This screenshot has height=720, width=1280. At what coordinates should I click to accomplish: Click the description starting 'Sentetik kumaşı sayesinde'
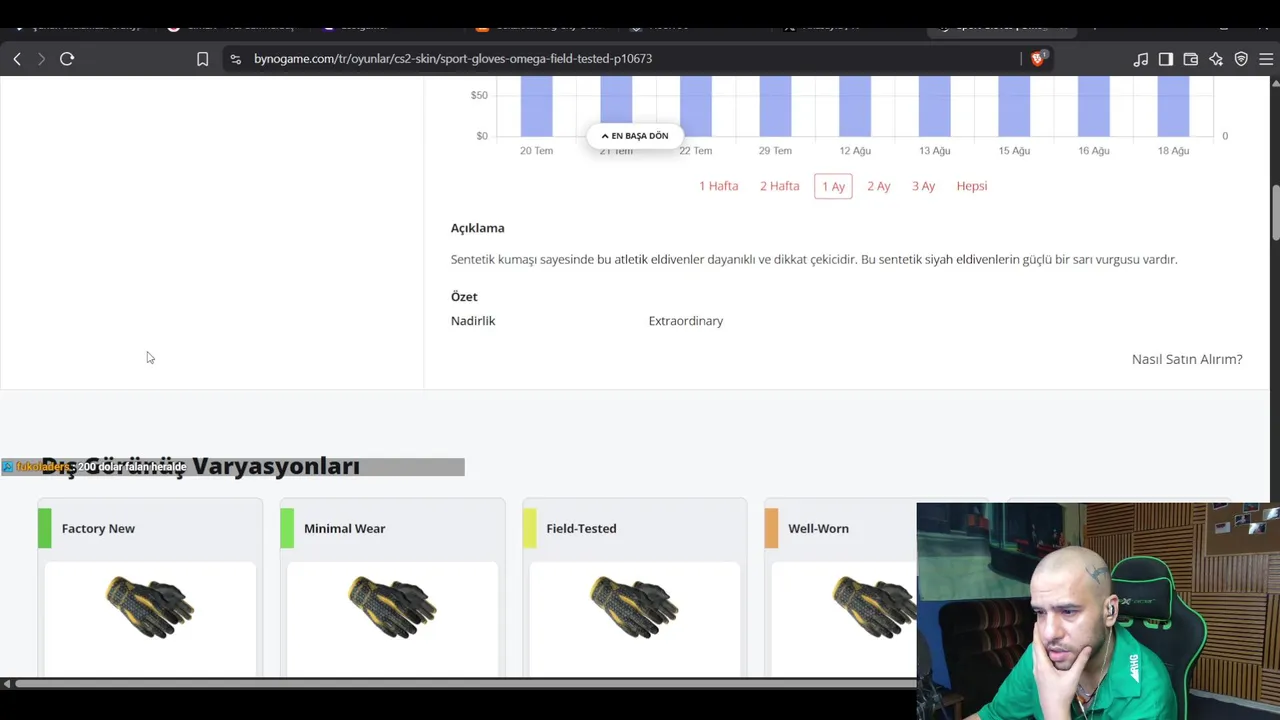point(814,260)
